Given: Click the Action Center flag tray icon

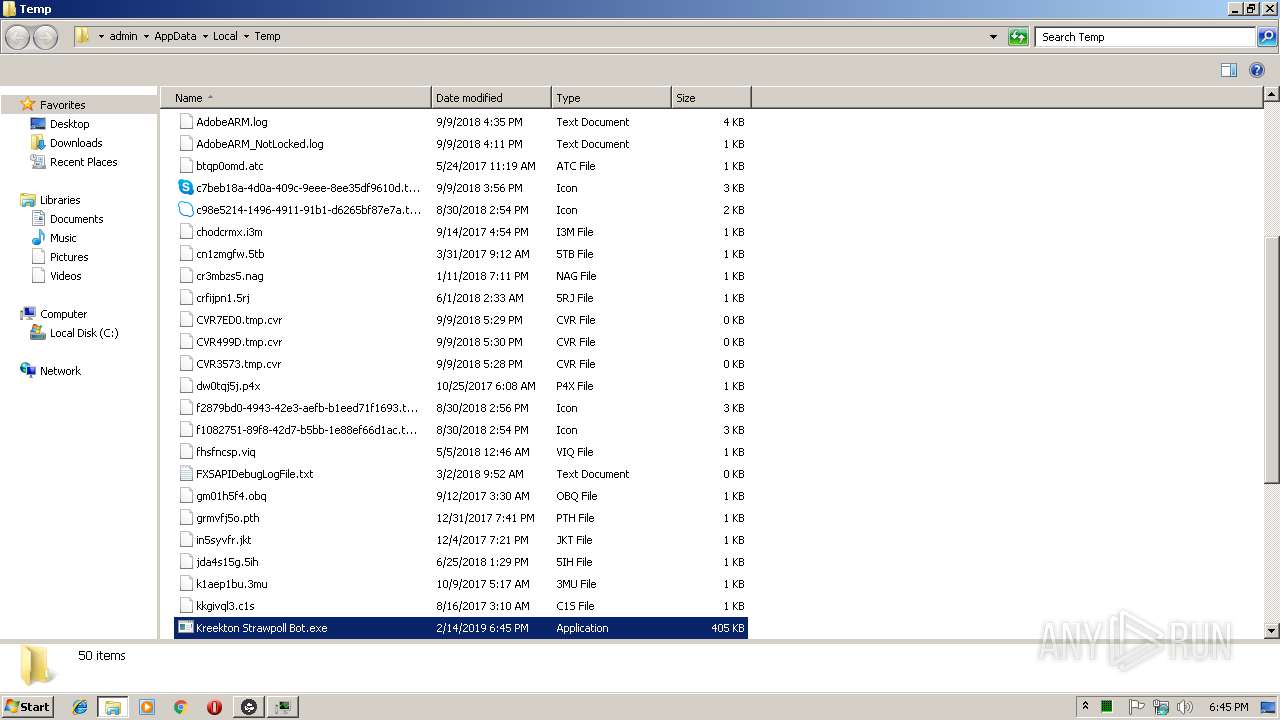Looking at the screenshot, I should [1137, 707].
